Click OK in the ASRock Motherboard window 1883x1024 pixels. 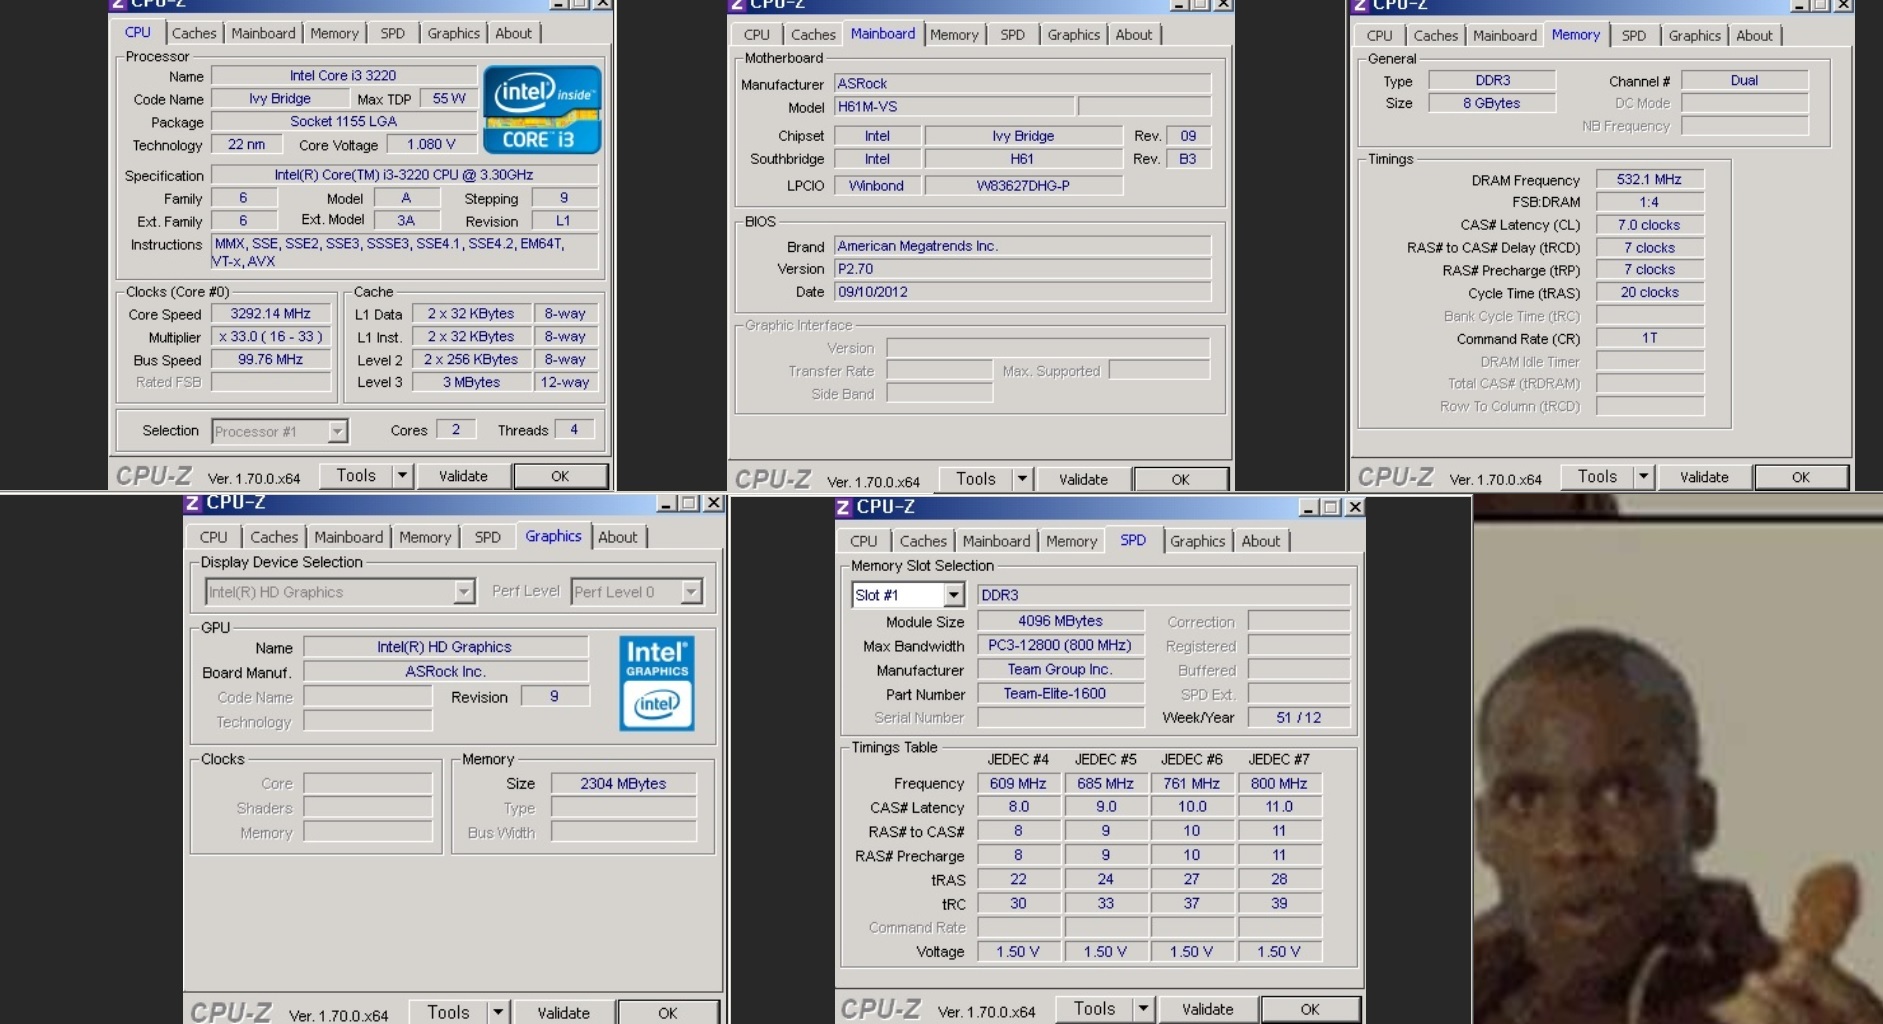tap(1180, 479)
